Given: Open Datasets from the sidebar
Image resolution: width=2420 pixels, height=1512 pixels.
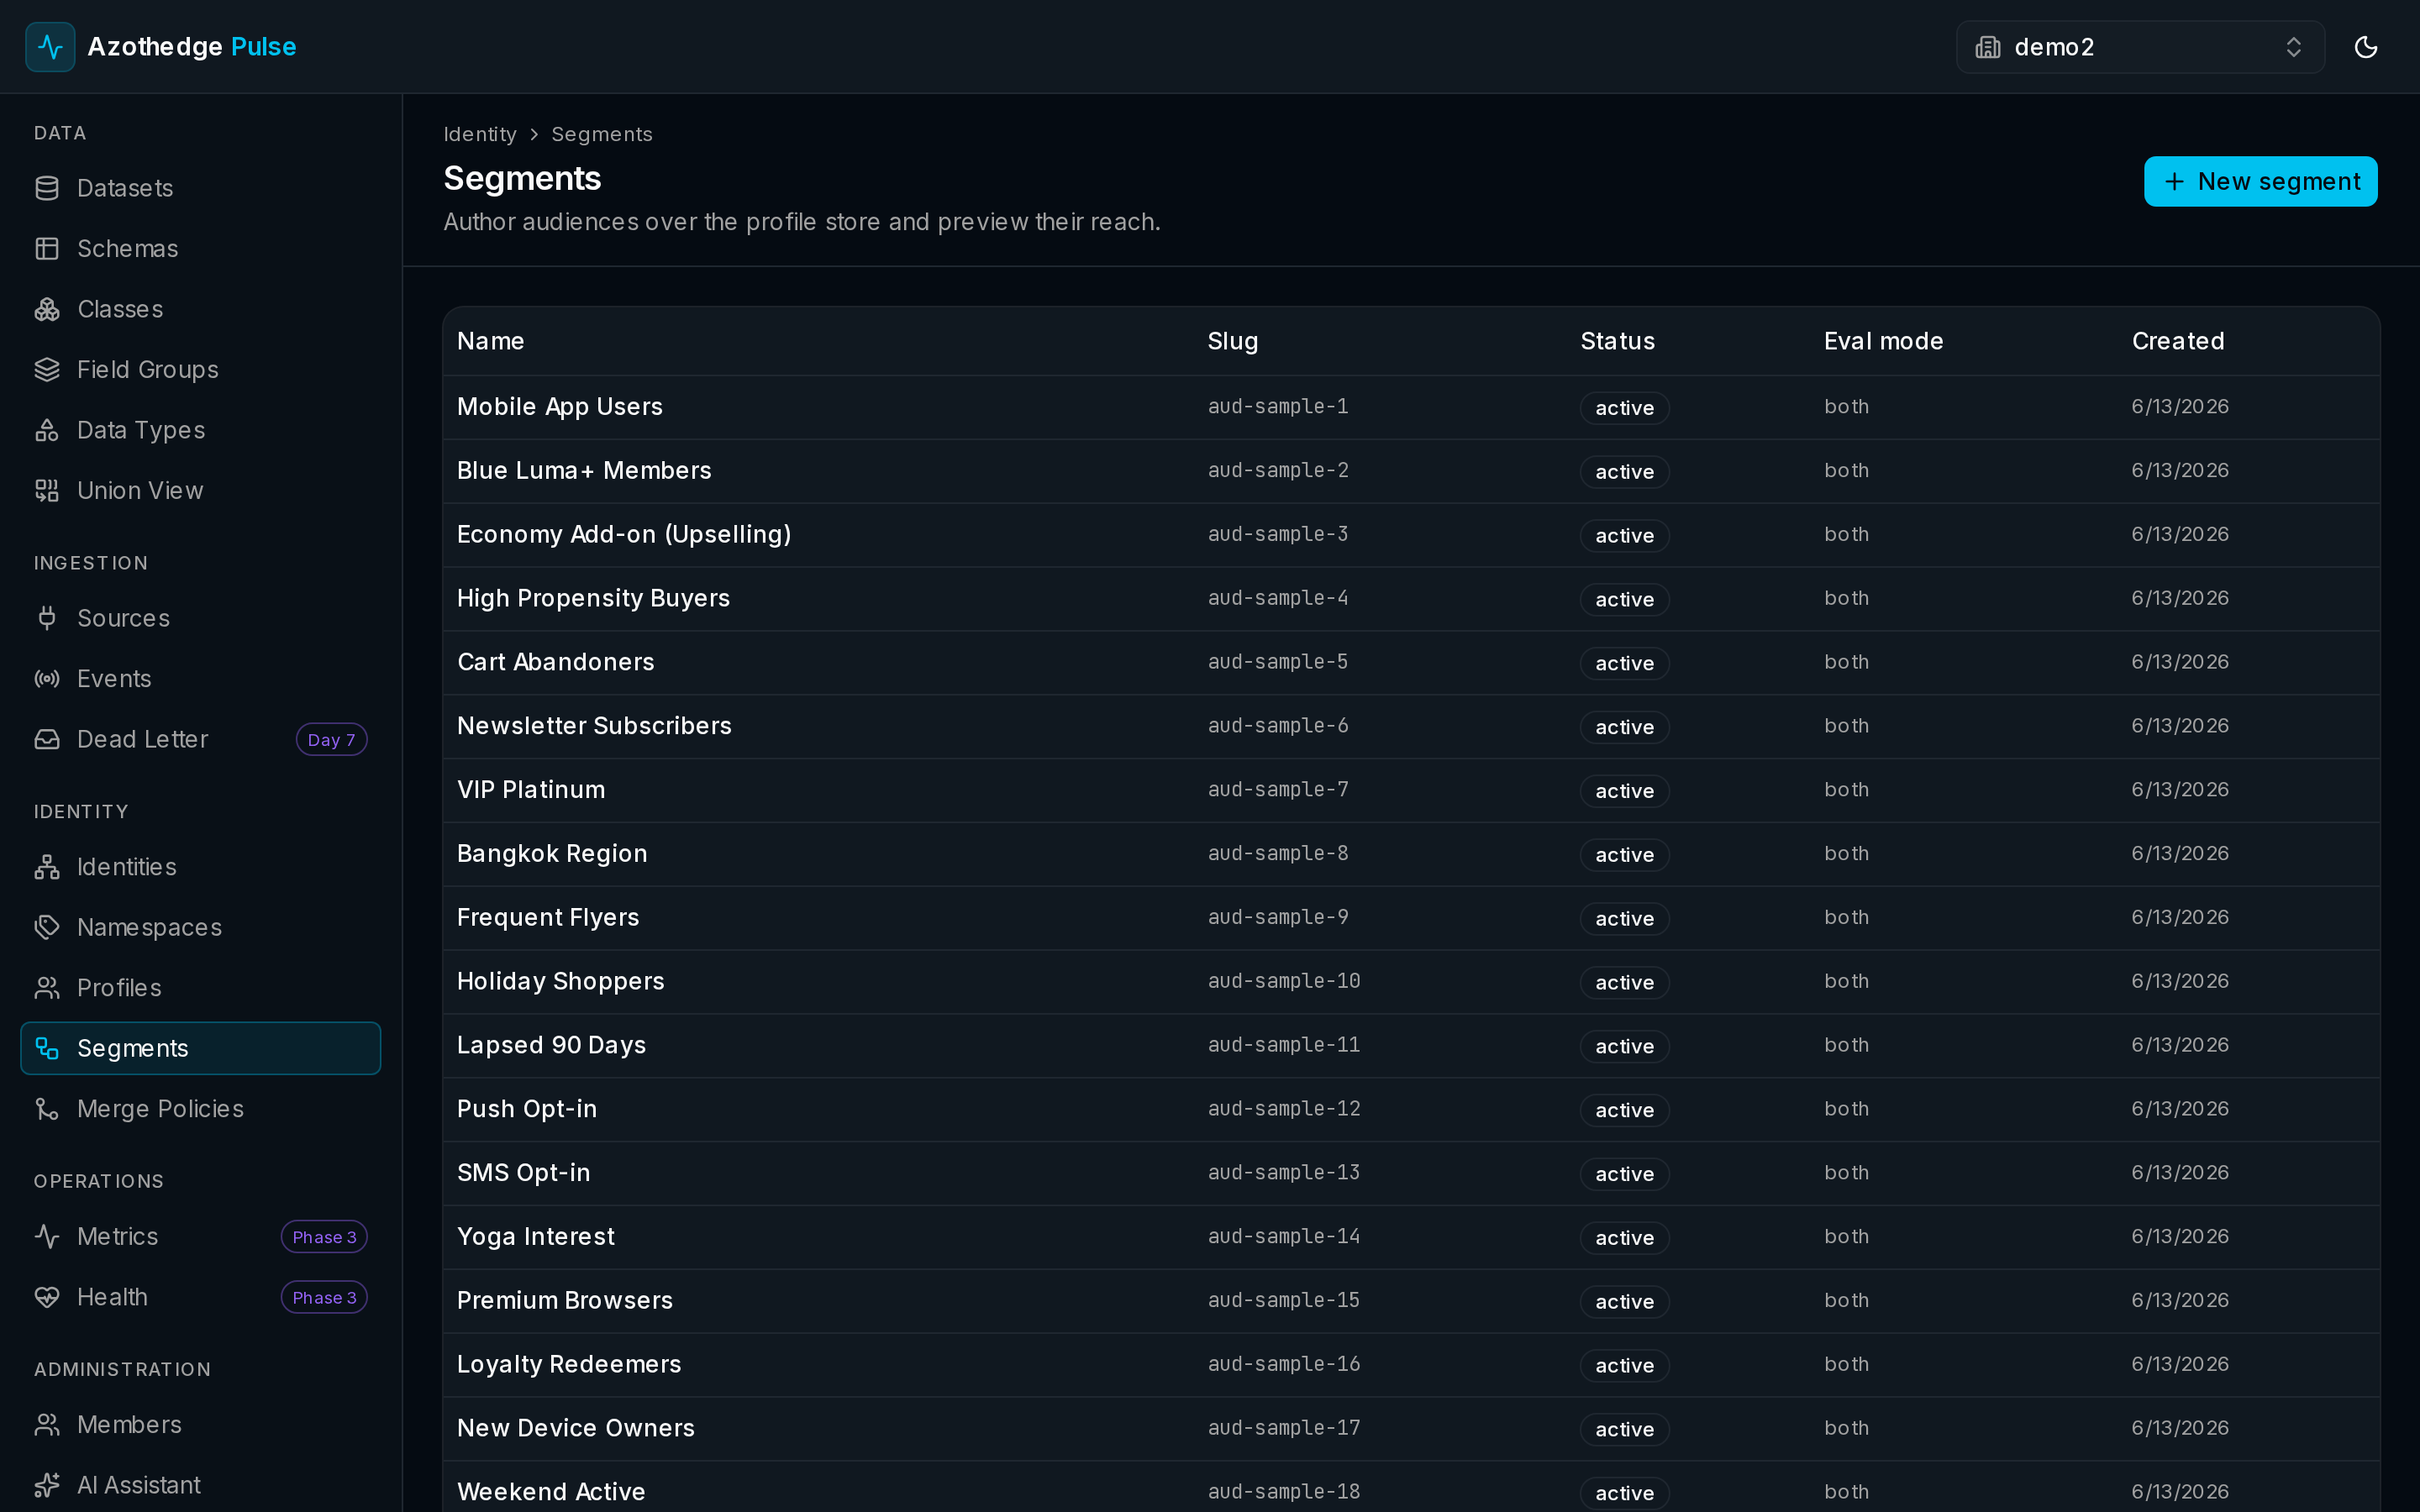Looking at the screenshot, I should click(200, 188).
